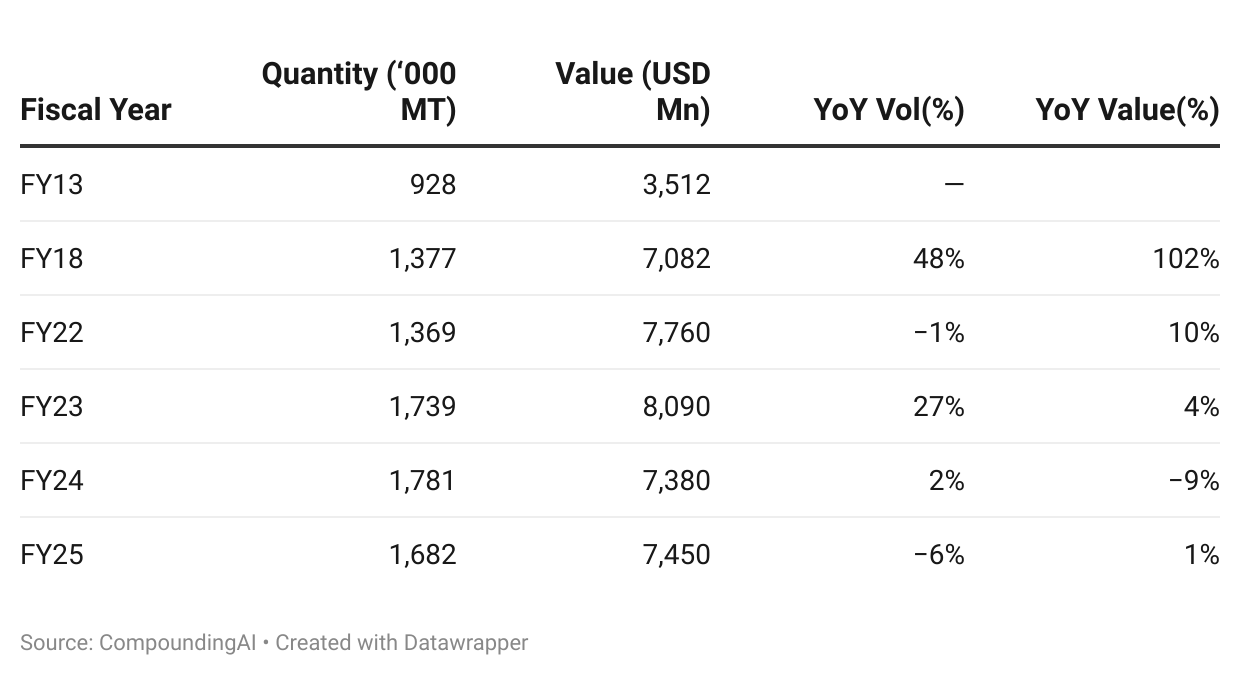Select the FY18 row label
This screenshot has width=1240, height=676.
tap(52, 258)
